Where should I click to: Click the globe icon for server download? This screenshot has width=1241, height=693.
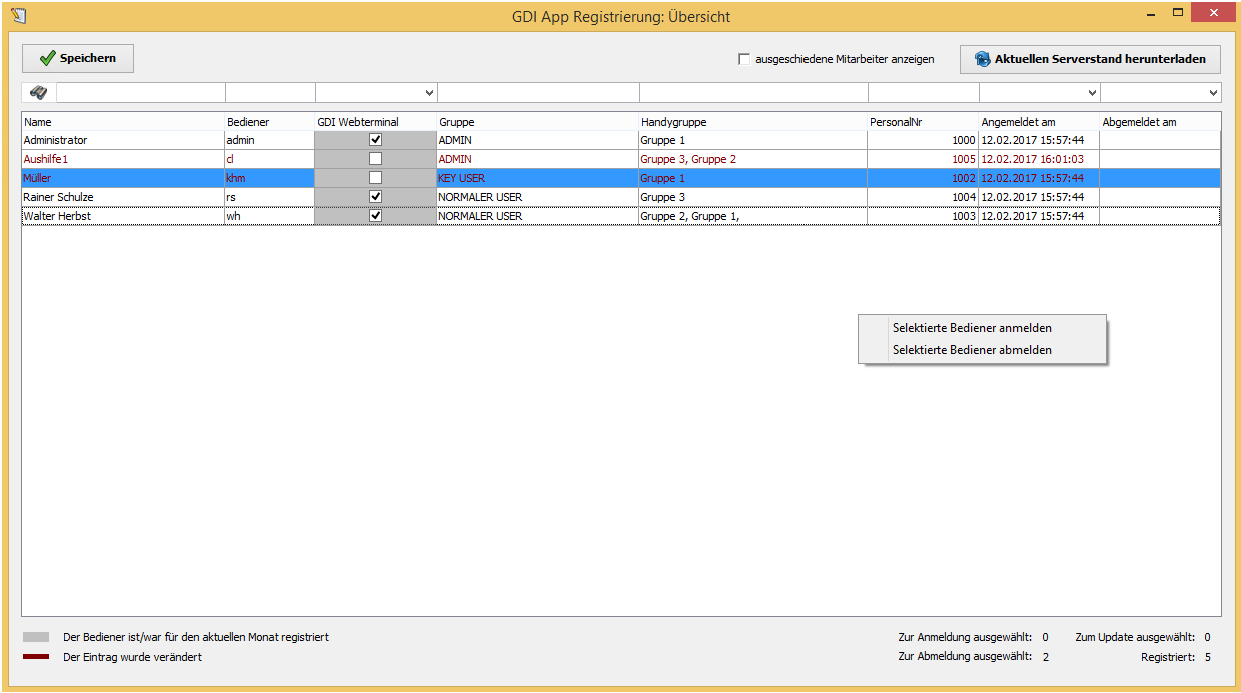[x=982, y=60]
